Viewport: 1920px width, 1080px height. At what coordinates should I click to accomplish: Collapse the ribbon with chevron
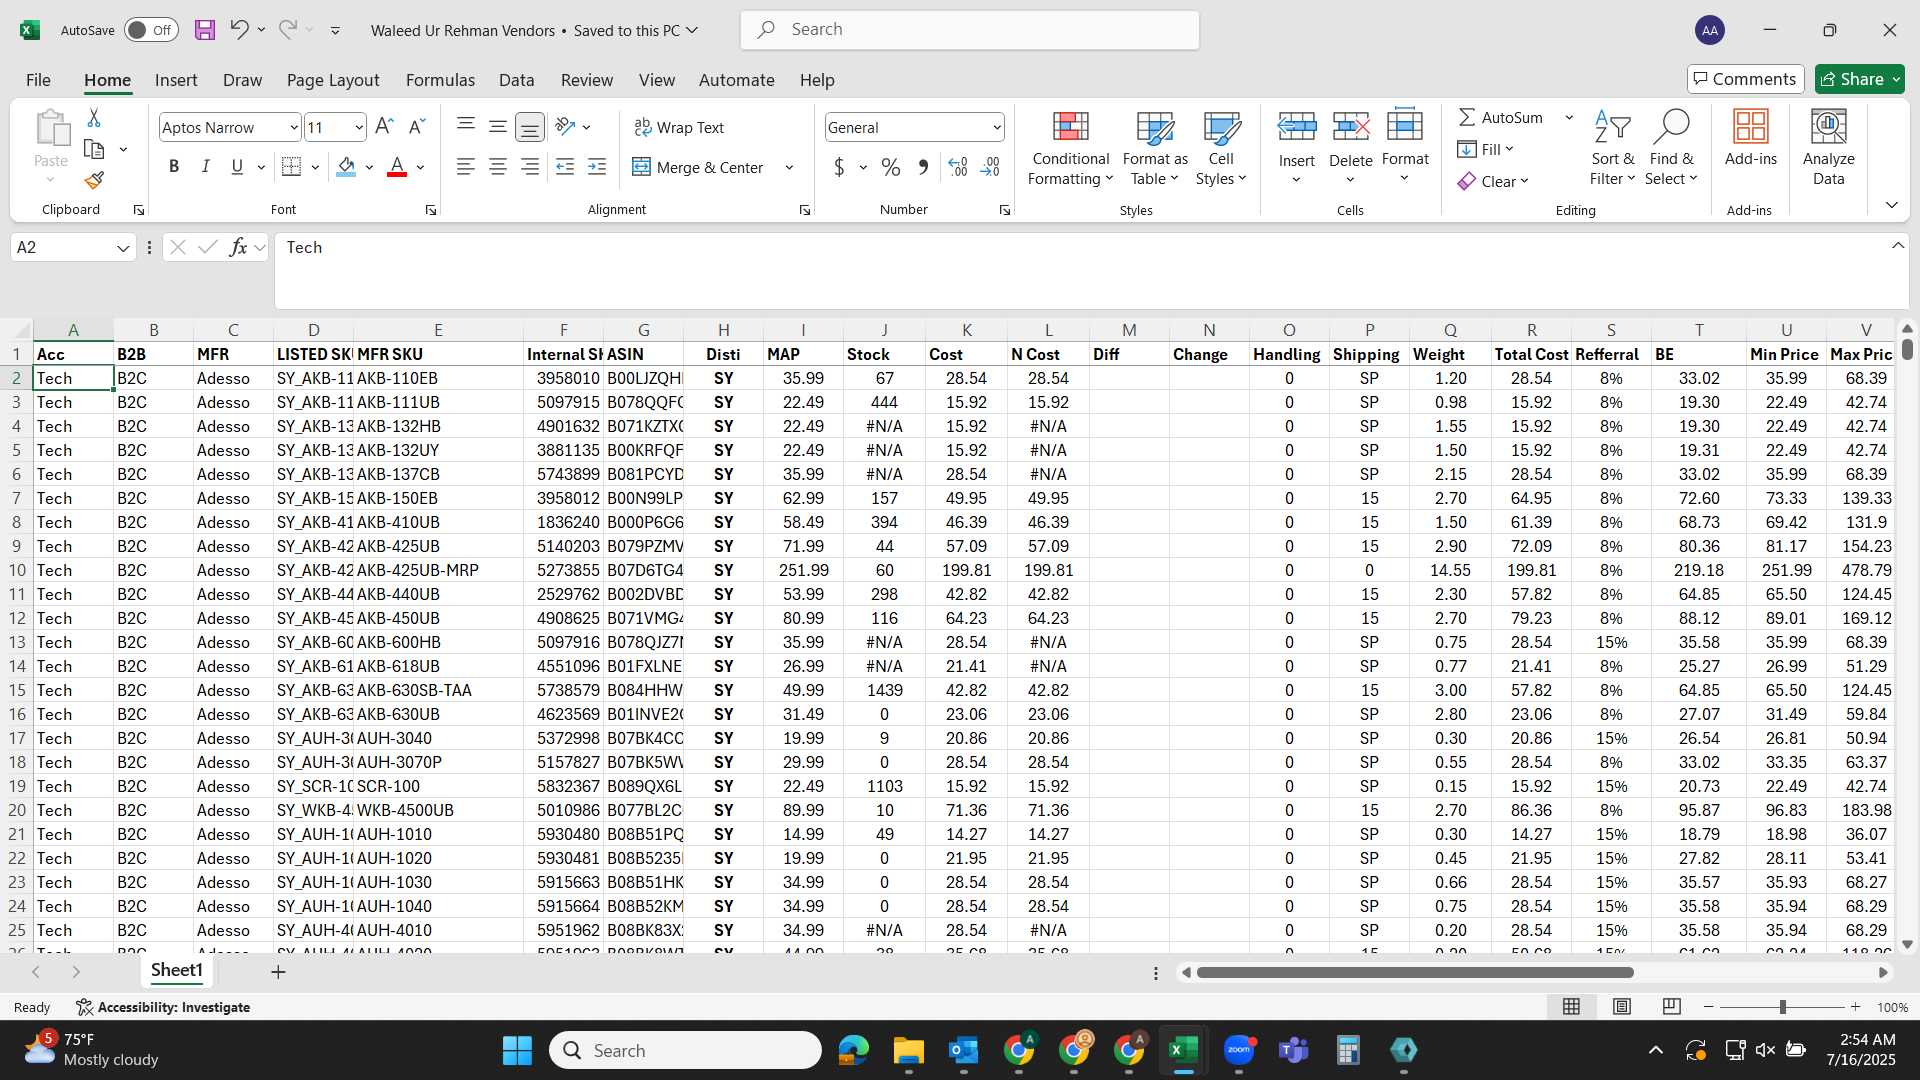click(1891, 205)
